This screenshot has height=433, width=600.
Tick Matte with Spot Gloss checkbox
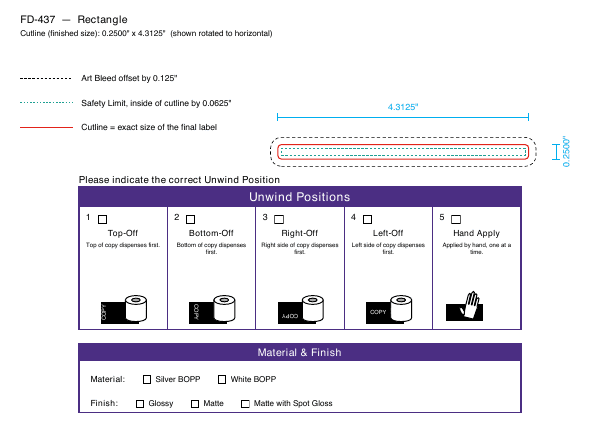245,404
